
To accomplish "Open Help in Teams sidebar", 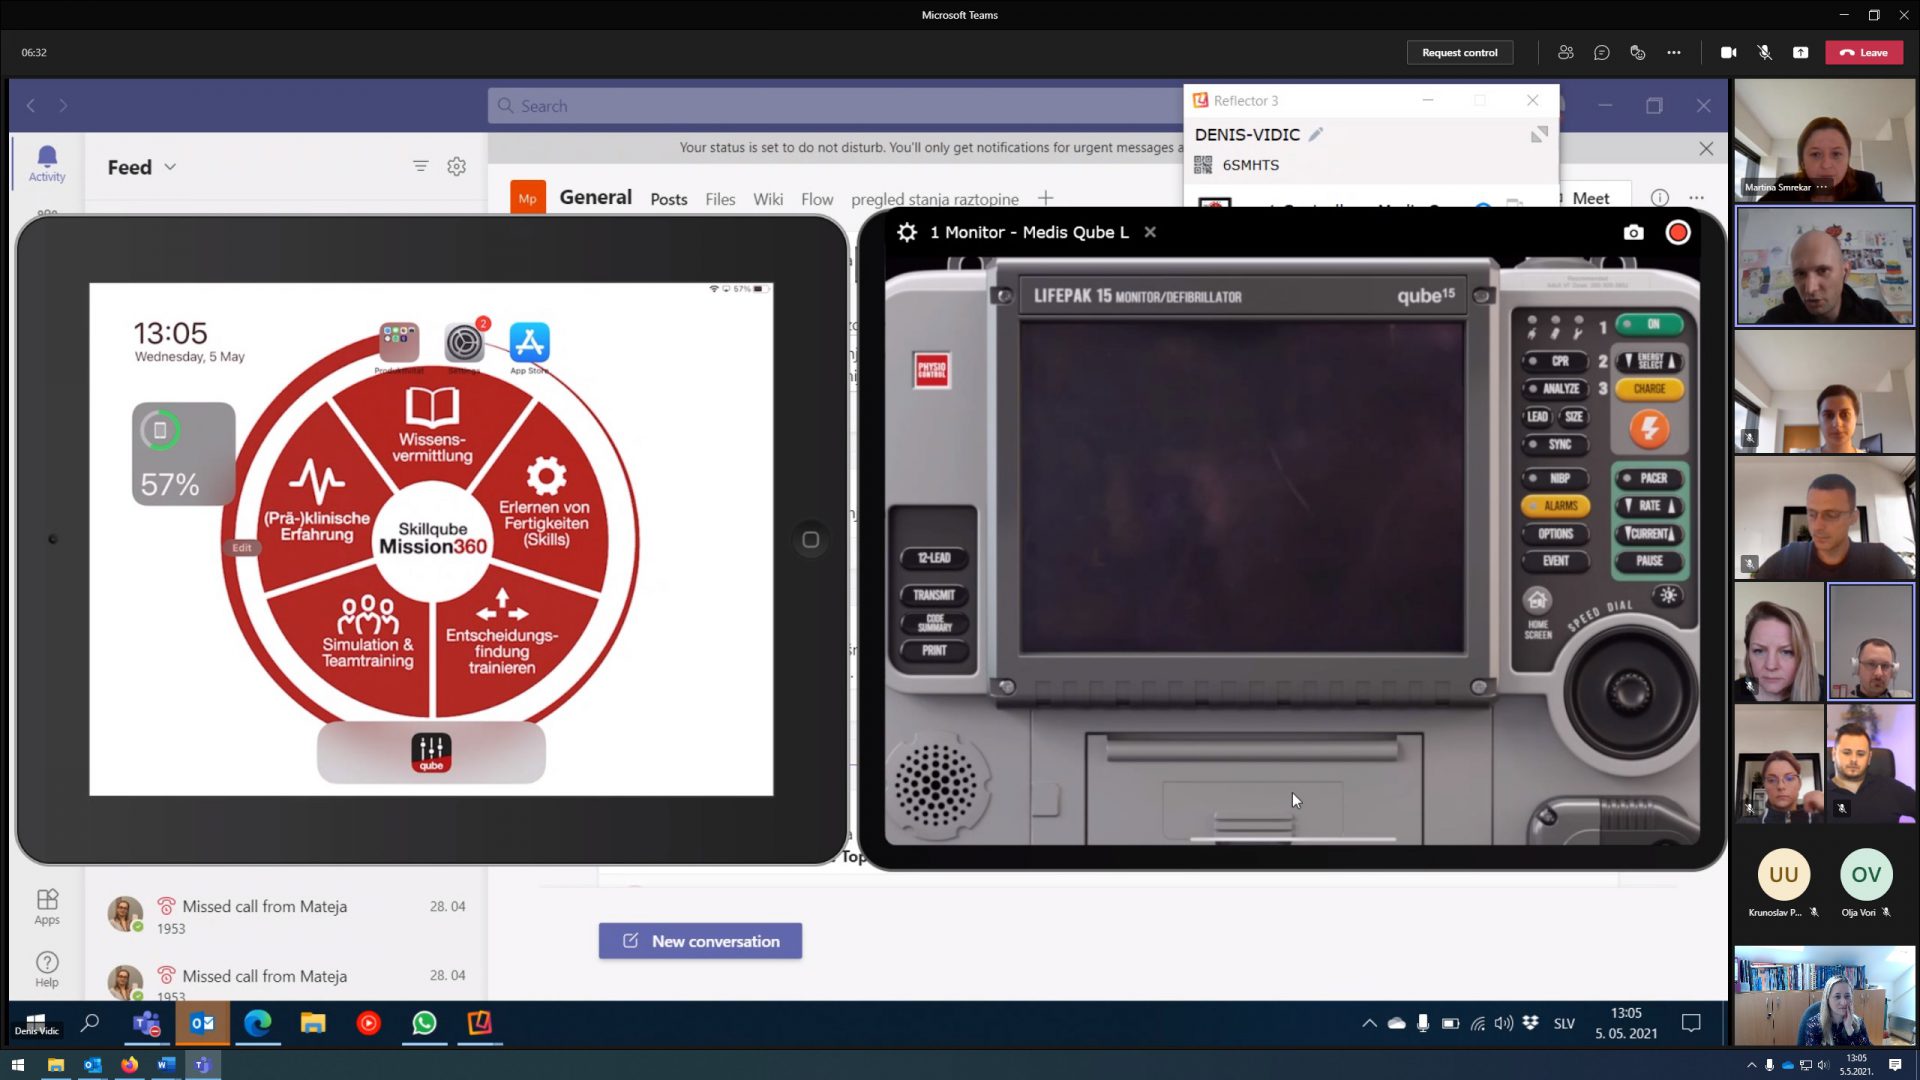I will 47,968.
